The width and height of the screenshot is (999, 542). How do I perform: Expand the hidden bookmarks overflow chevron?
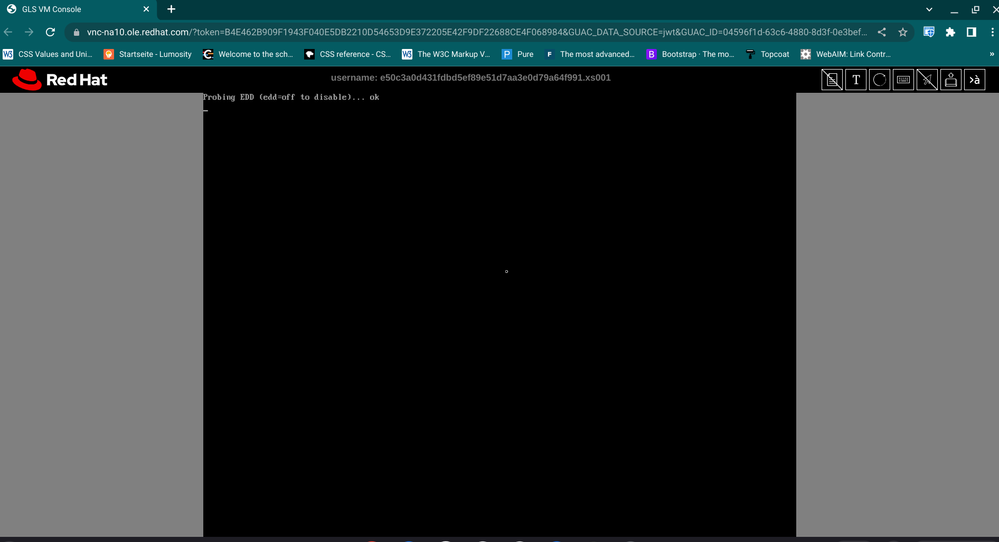[x=991, y=54]
